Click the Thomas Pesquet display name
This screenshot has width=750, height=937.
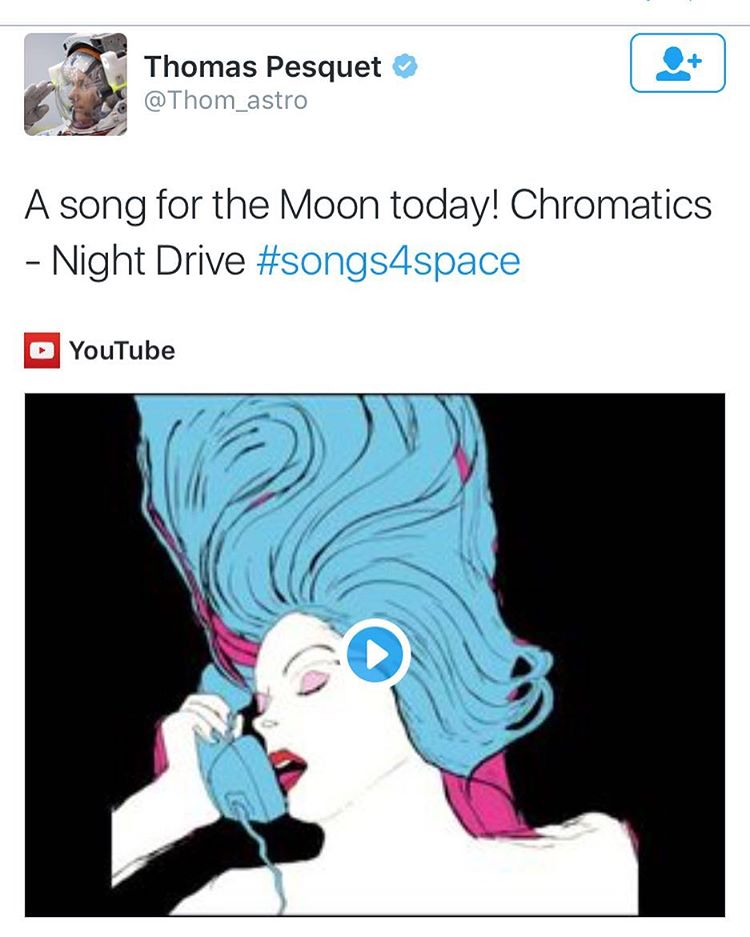coord(263,67)
